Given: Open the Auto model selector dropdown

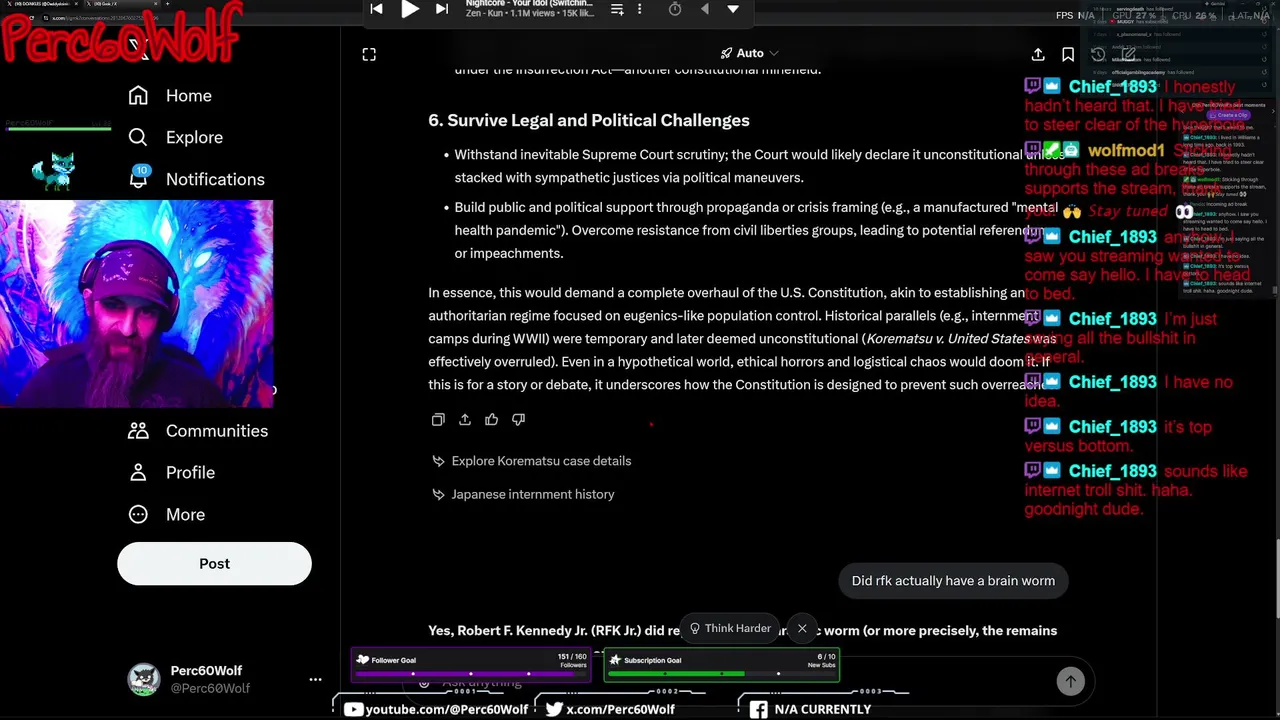Looking at the screenshot, I should click(749, 53).
